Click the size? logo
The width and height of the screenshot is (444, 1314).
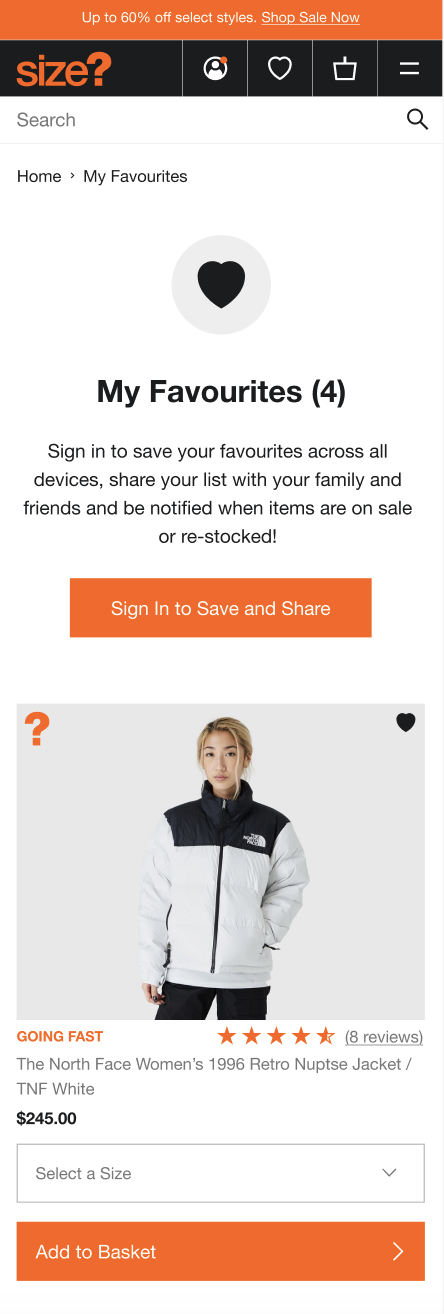point(64,69)
